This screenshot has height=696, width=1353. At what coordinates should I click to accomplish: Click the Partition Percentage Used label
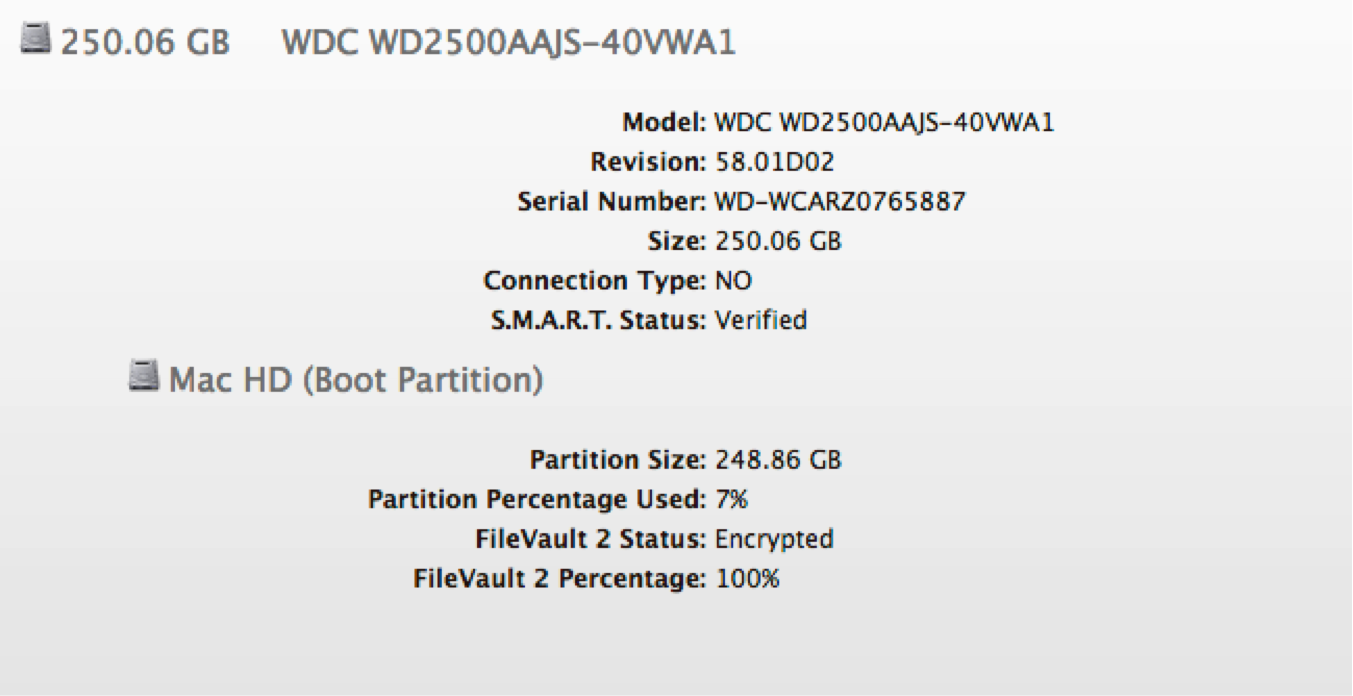point(537,499)
